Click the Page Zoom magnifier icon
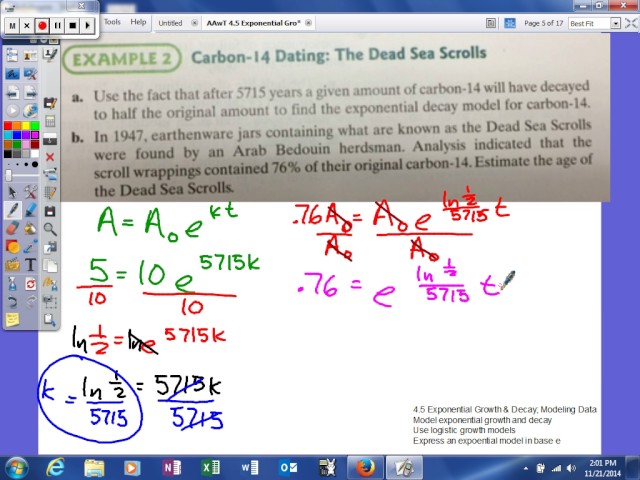Viewport: 640px width, 480px height. coord(50,229)
